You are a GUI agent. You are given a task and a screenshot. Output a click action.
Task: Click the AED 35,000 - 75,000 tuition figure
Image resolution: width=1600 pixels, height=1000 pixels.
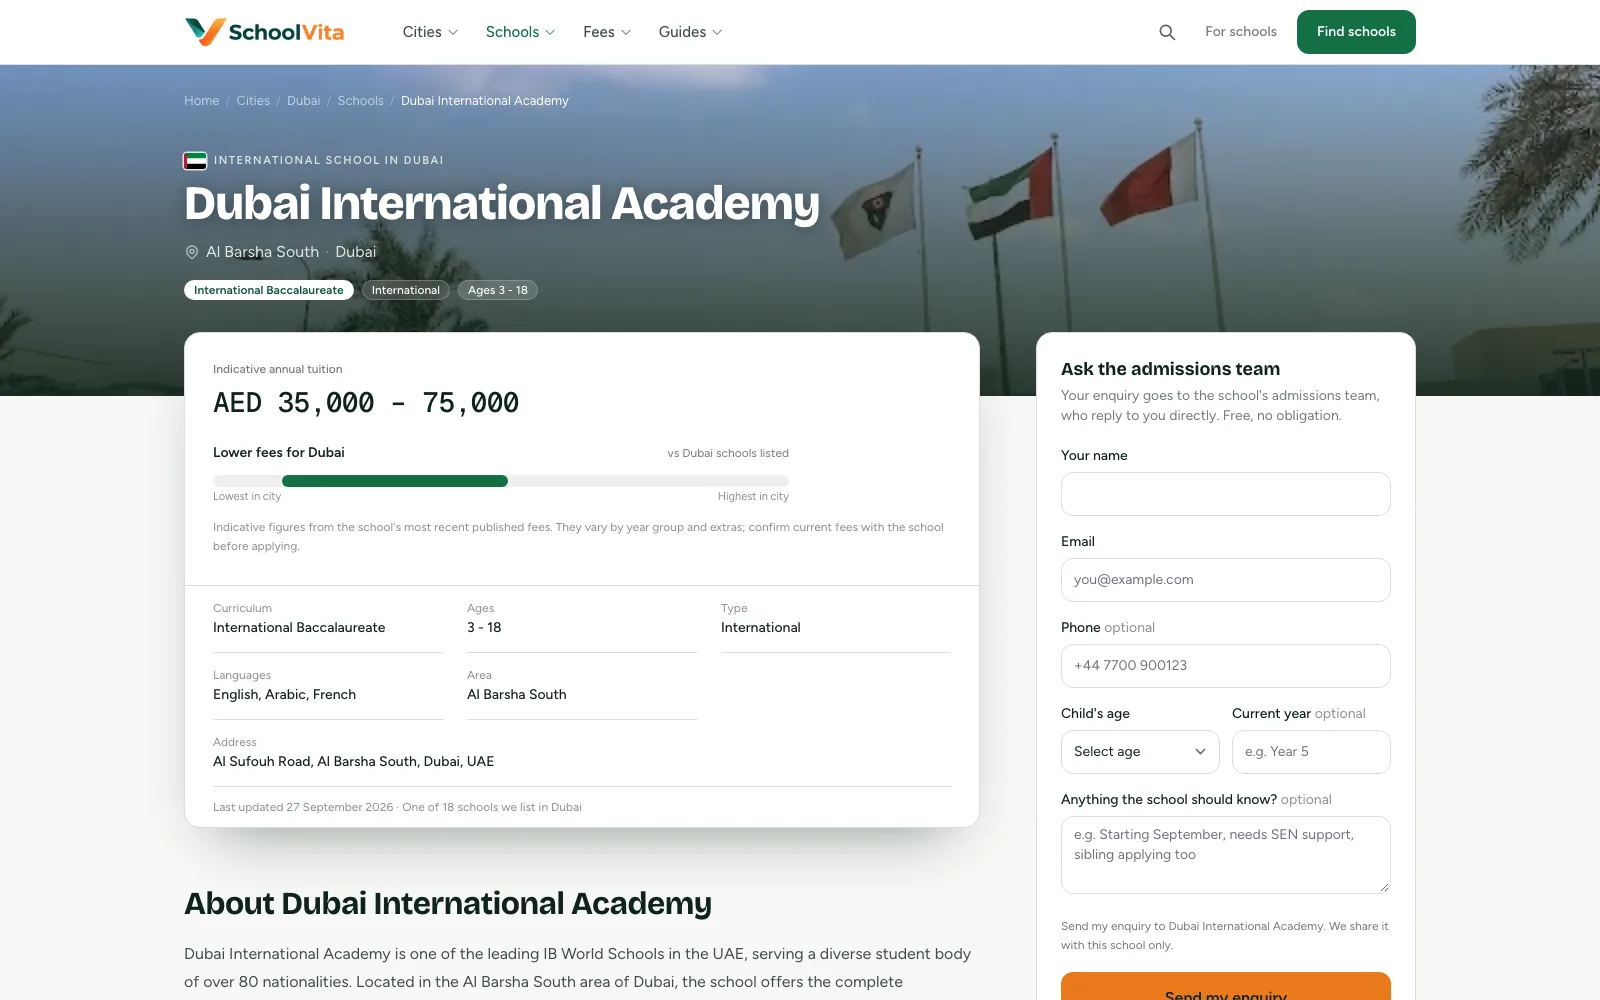click(x=366, y=403)
